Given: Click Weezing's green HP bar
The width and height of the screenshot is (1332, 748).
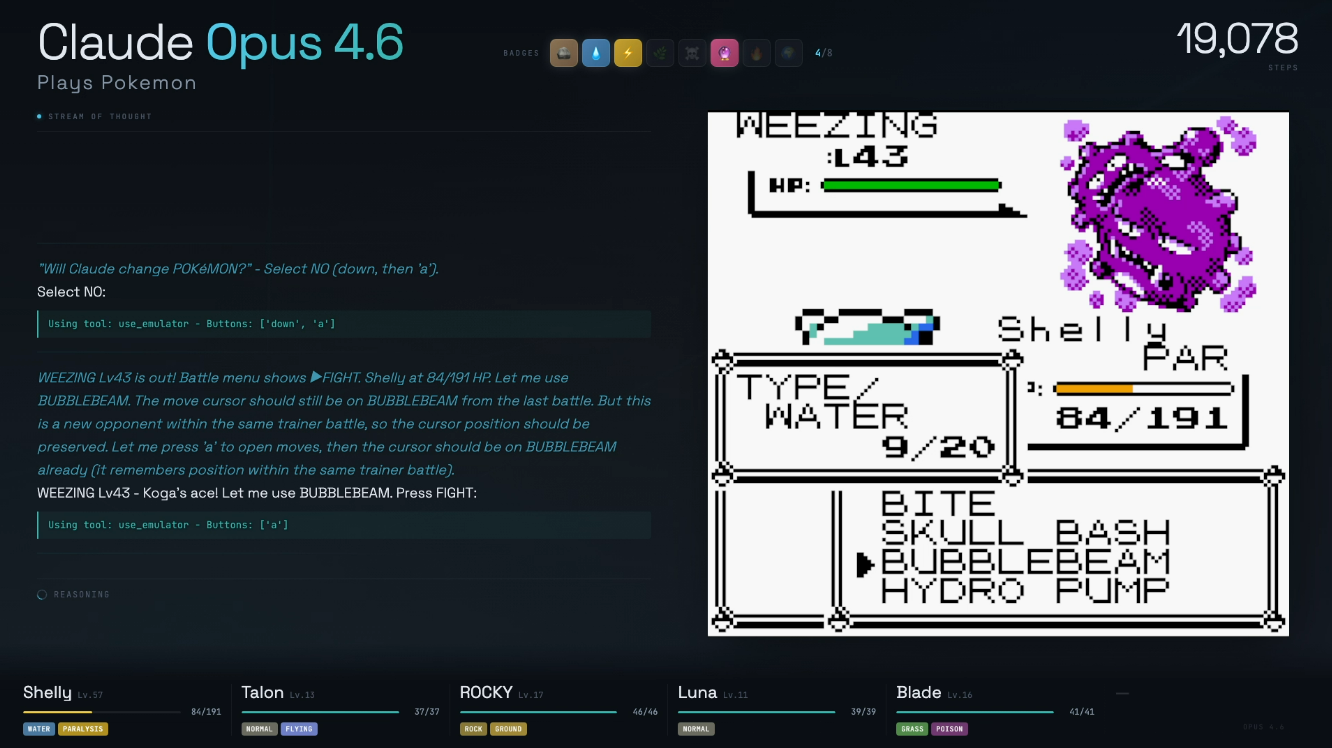Looking at the screenshot, I should pyautogui.click(x=911, y=185).
